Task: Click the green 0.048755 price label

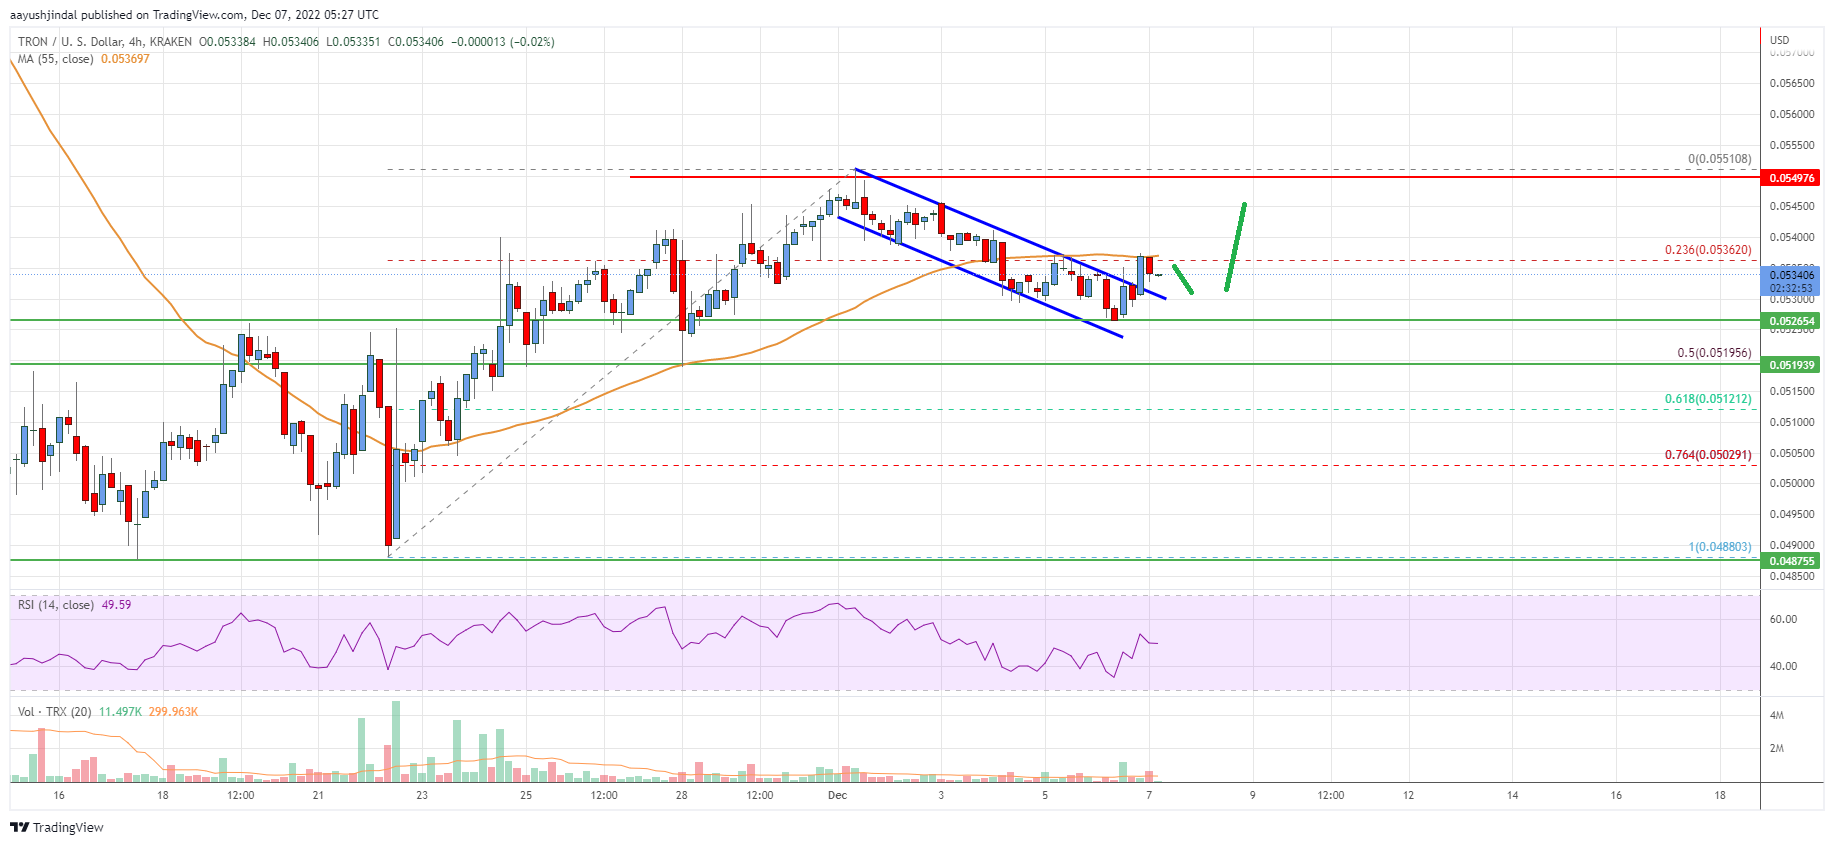Action: 1792,561
